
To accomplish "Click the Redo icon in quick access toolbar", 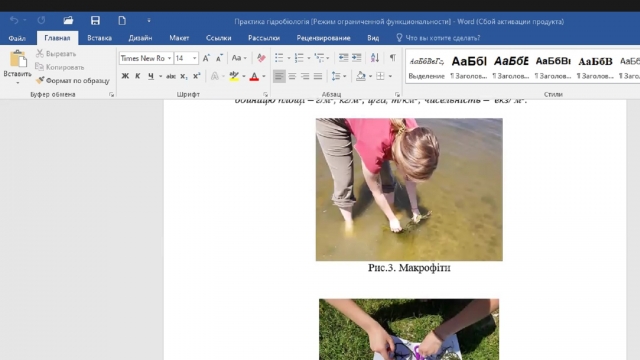I will 41,20.
